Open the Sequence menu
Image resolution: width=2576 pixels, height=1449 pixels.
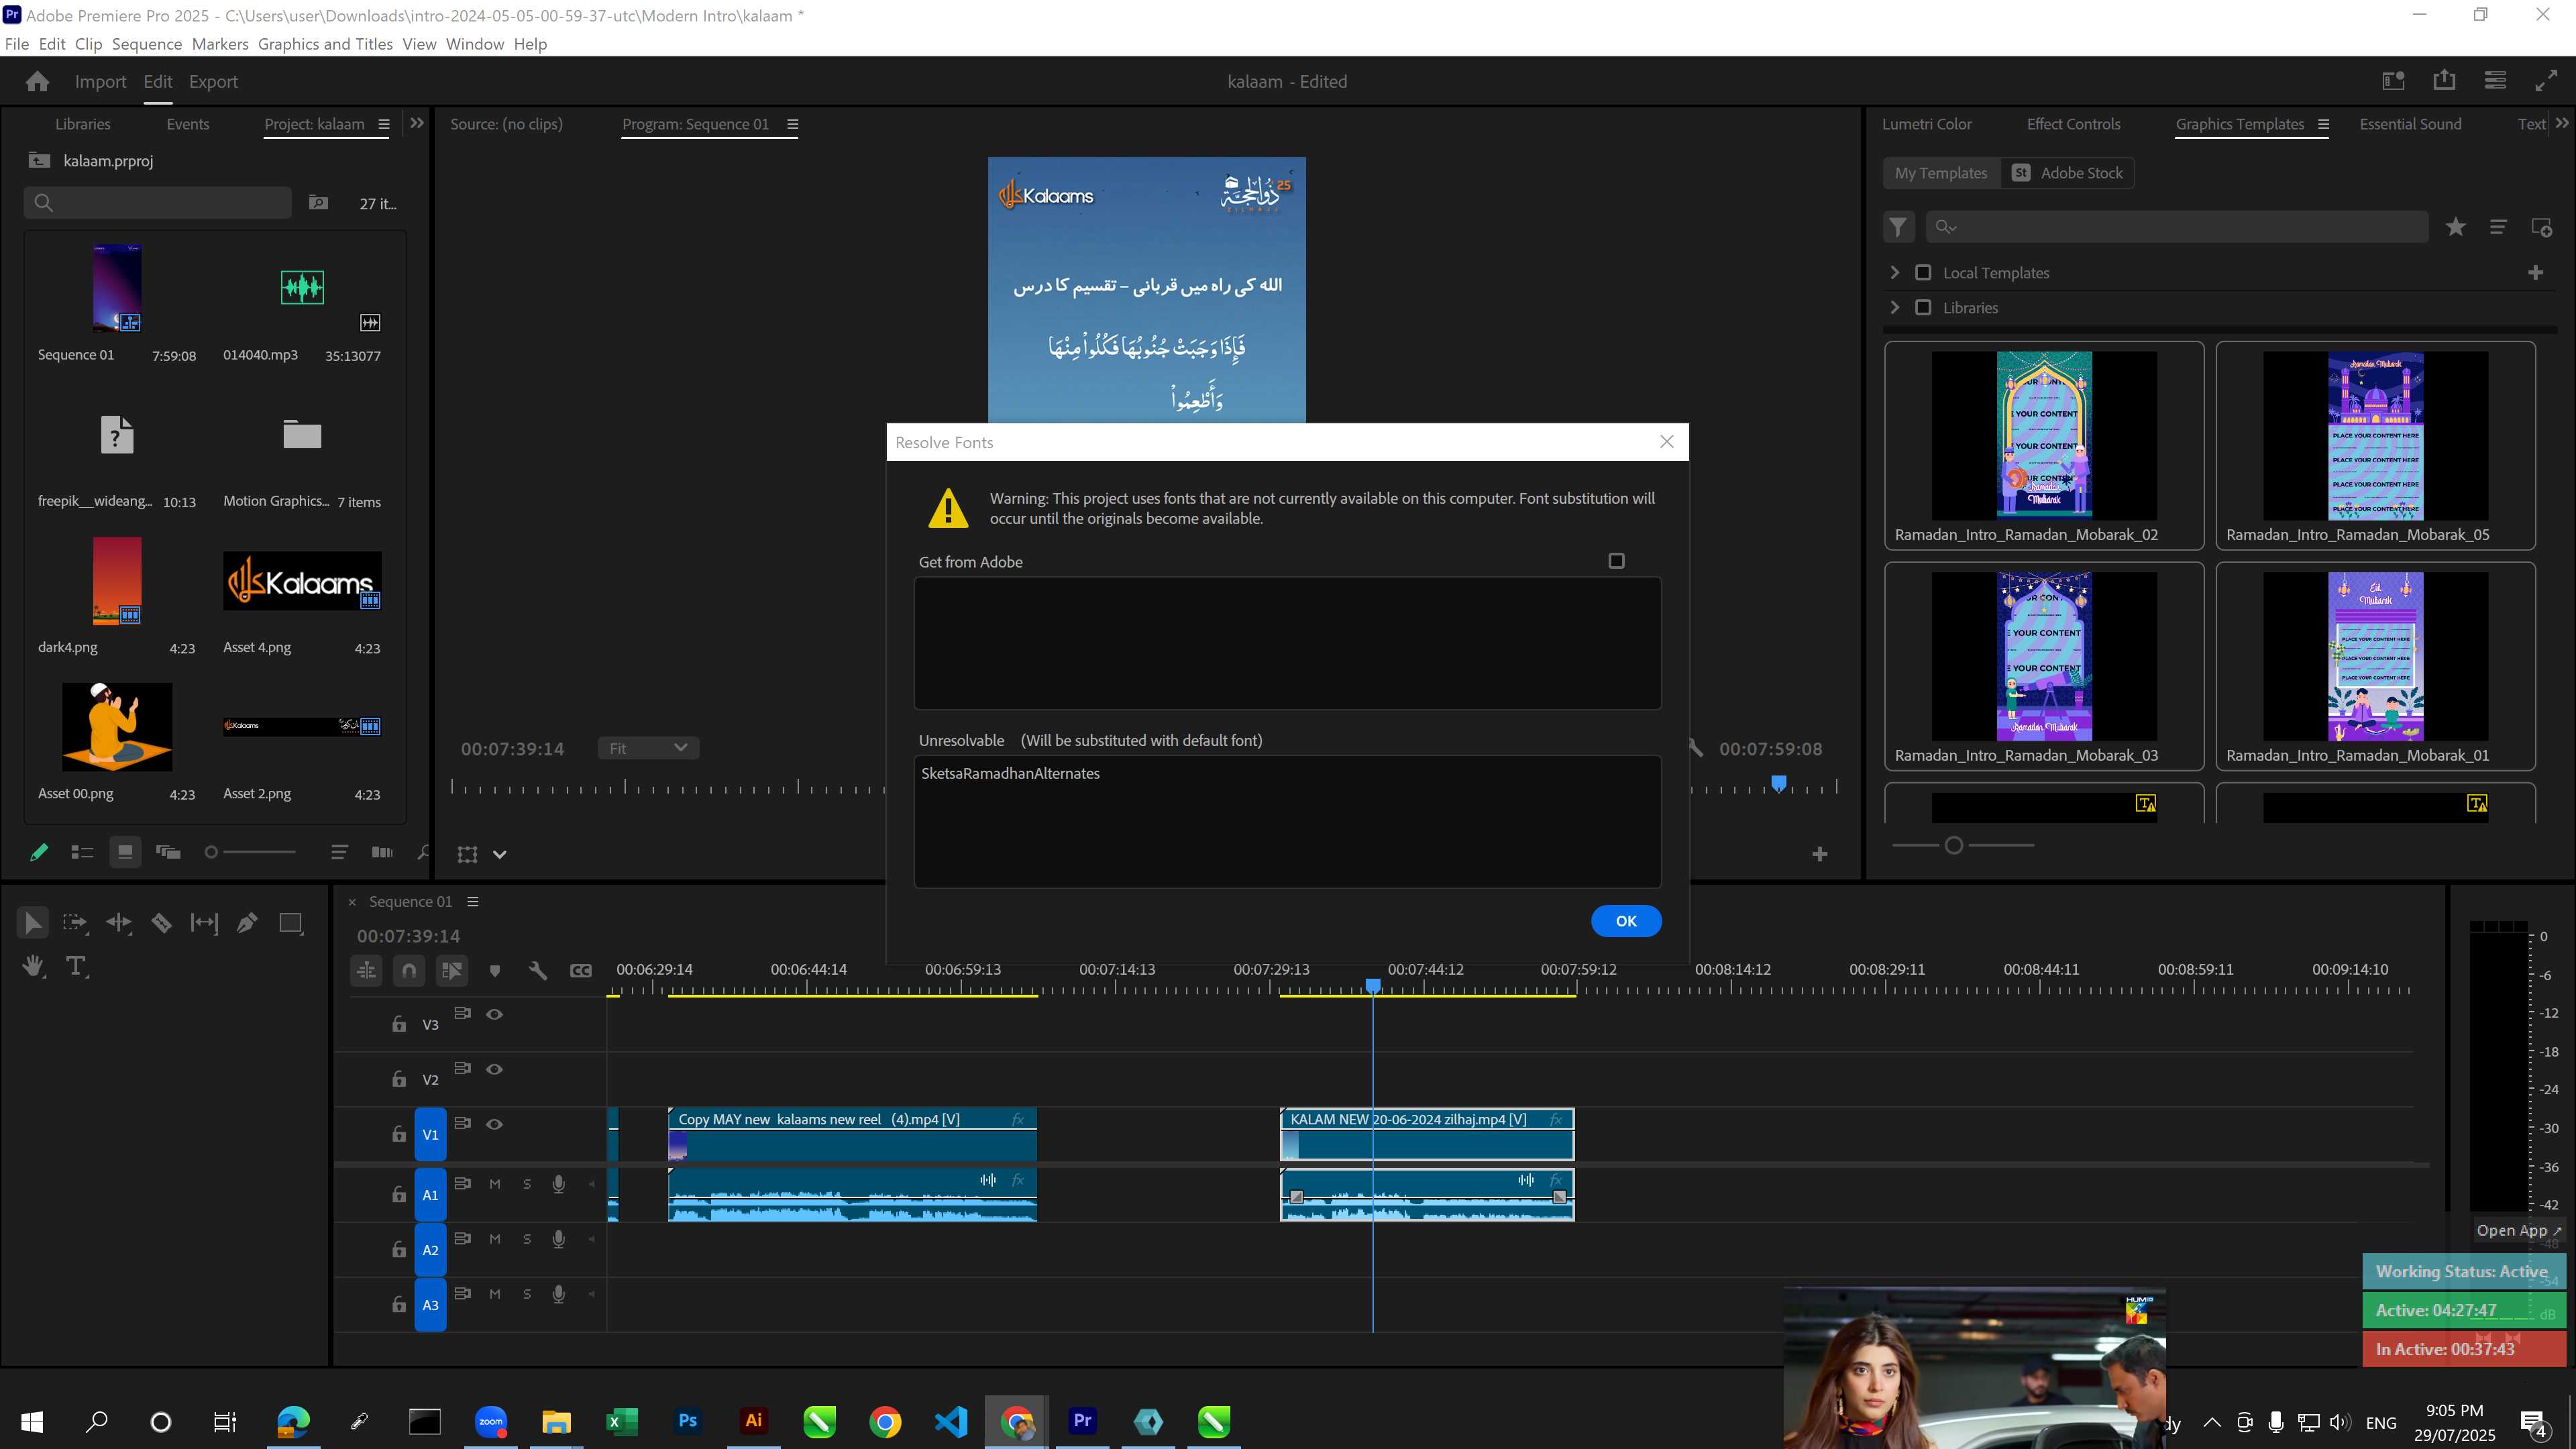(x=147, y=44)
